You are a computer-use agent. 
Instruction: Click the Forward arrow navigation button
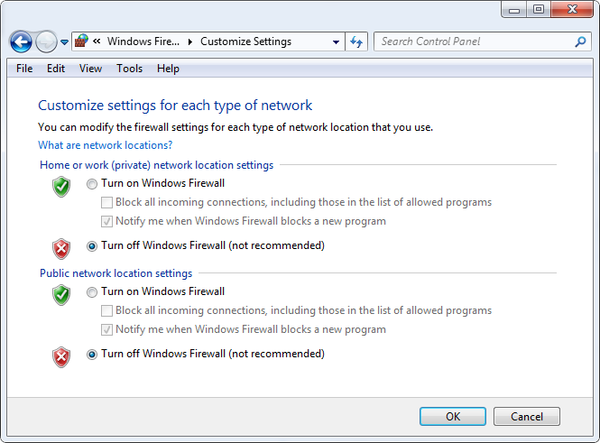point(46,42)
